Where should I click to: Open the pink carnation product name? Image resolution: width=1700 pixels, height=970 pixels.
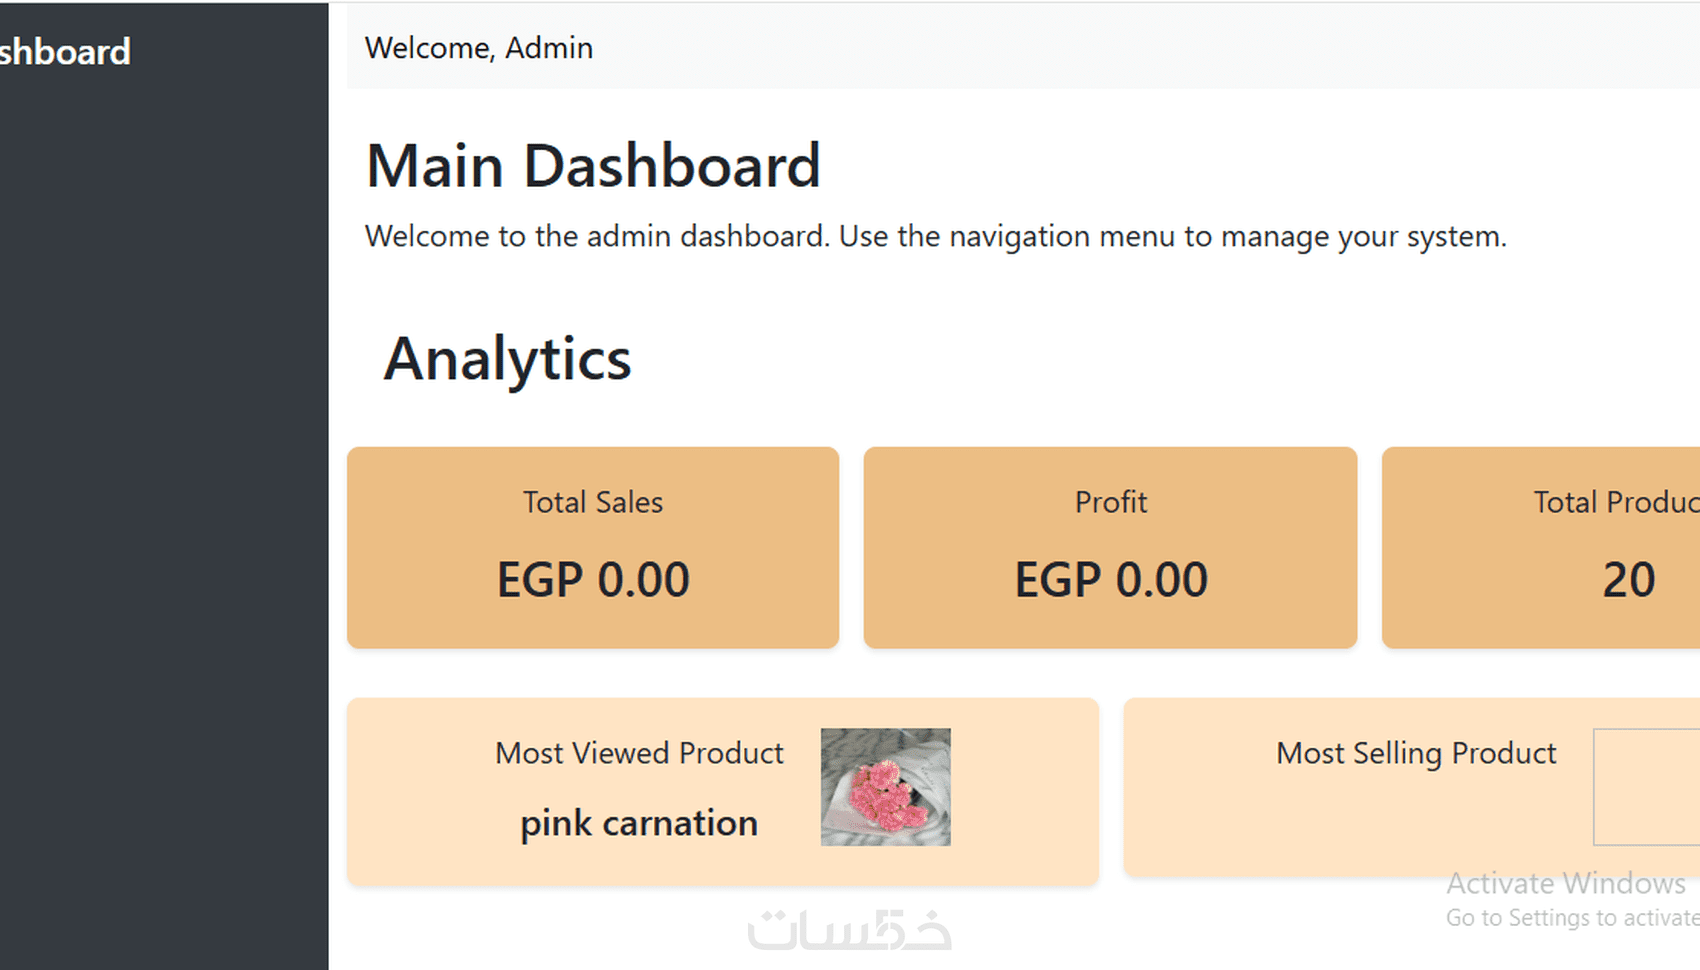tap(639, 824)
